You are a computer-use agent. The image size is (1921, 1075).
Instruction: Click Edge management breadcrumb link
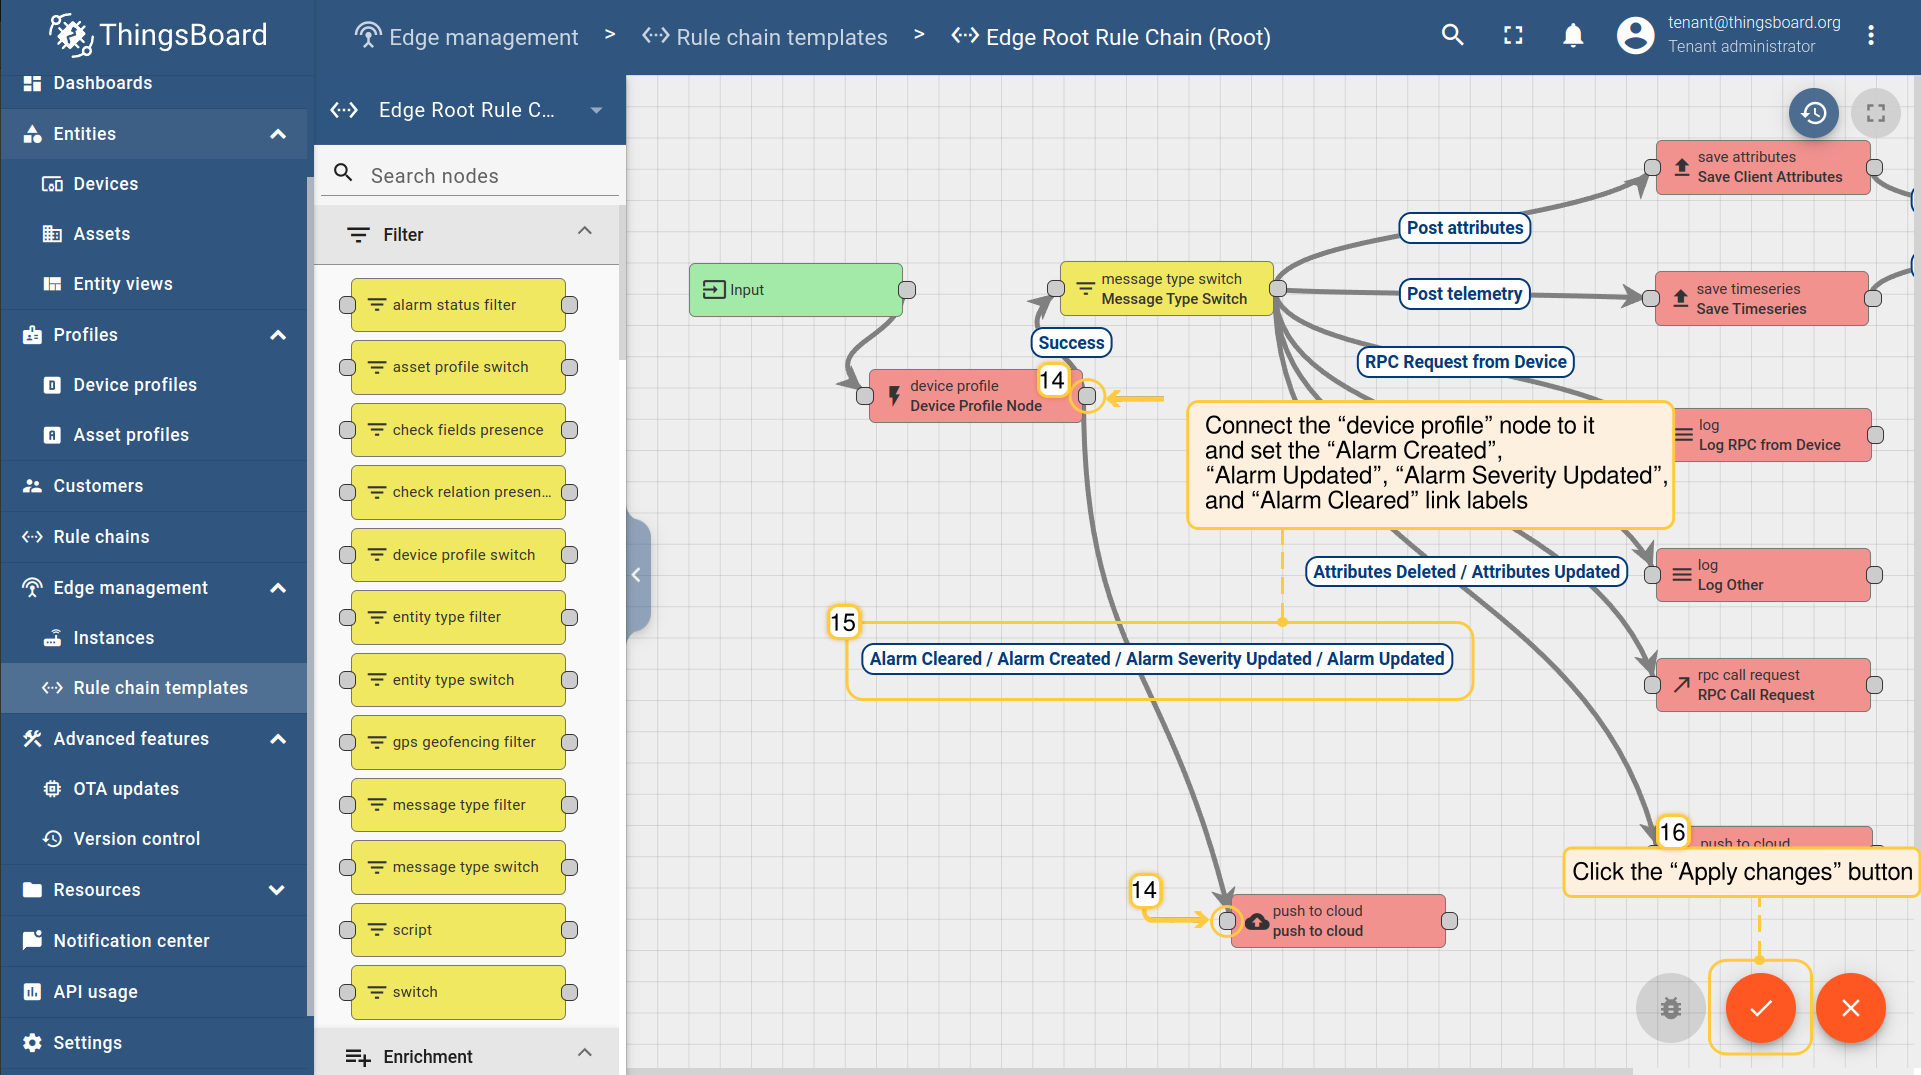483,37
